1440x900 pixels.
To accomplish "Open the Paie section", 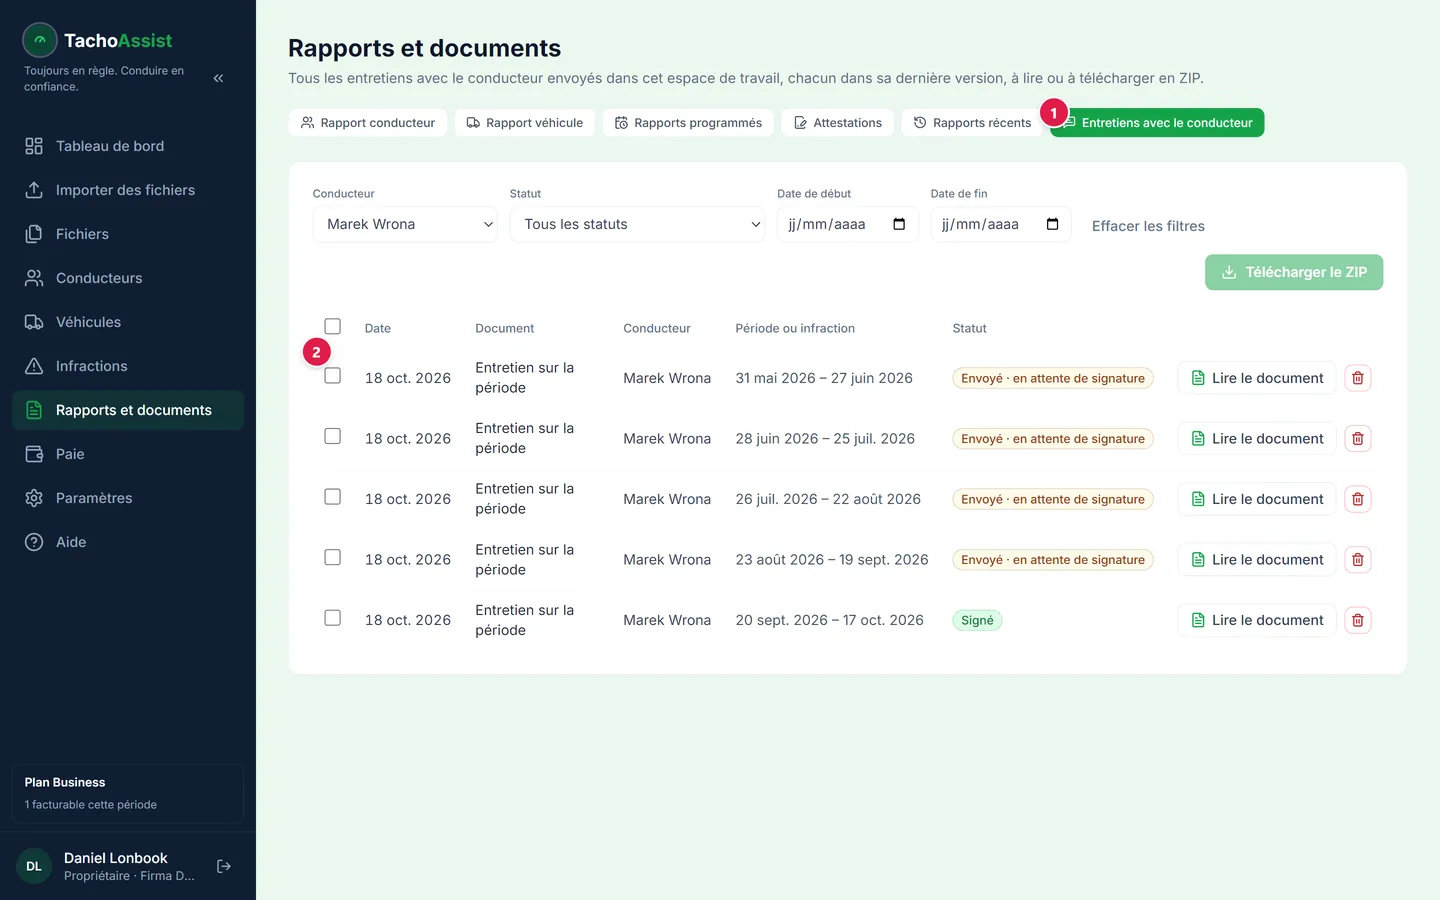I will (128, 454).
